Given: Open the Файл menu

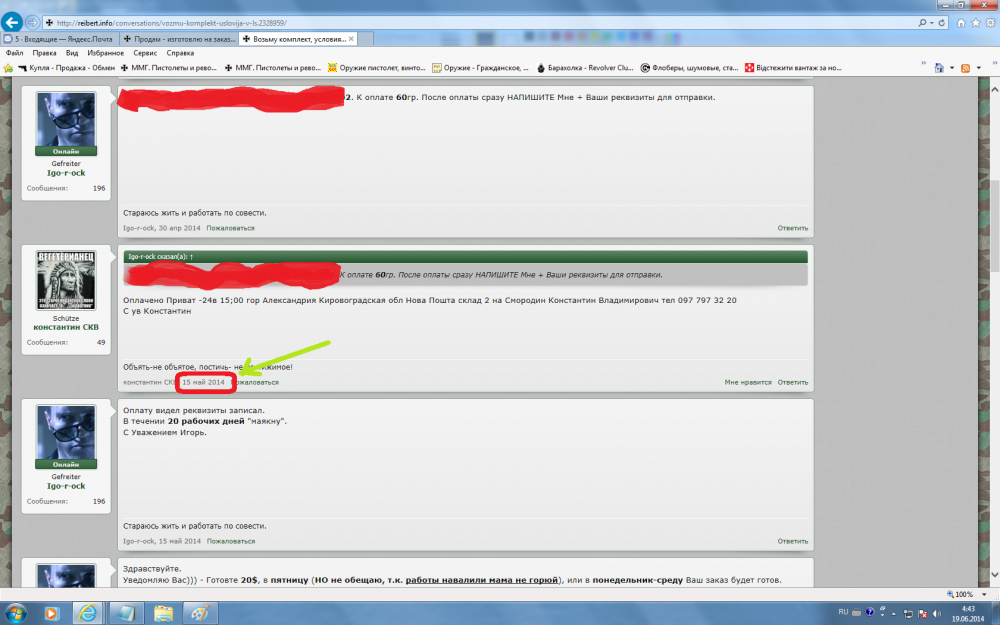Looking at the screenshot, I should click(15, 53).
